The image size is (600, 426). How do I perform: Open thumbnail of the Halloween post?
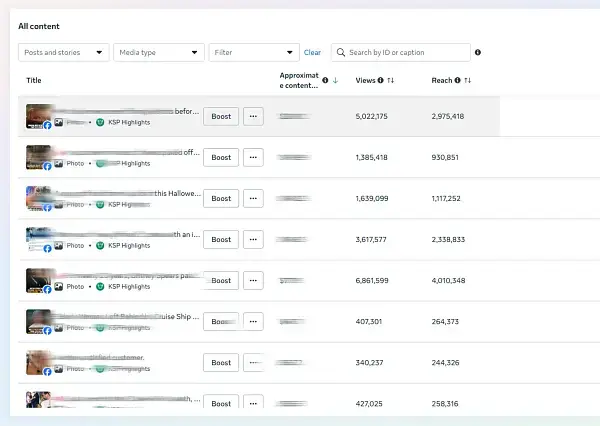(39, 198)
